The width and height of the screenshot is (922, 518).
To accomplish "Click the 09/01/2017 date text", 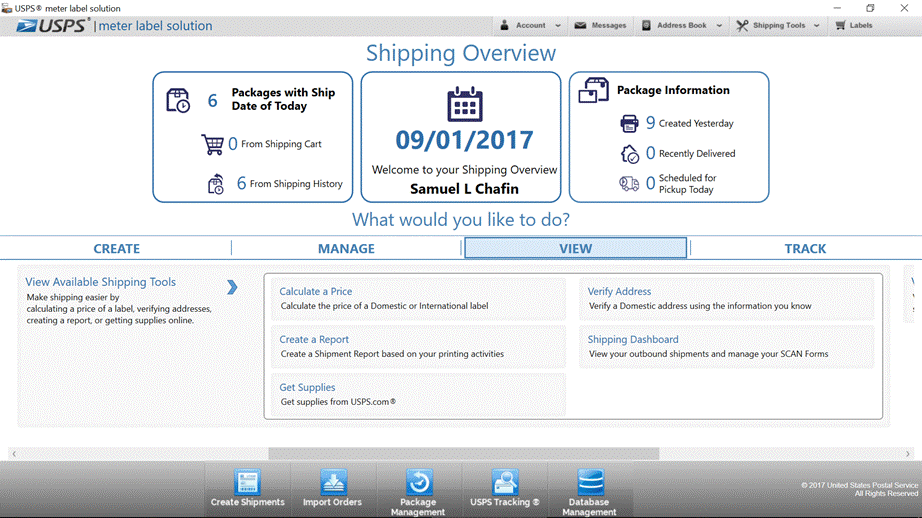I will 464,140.
